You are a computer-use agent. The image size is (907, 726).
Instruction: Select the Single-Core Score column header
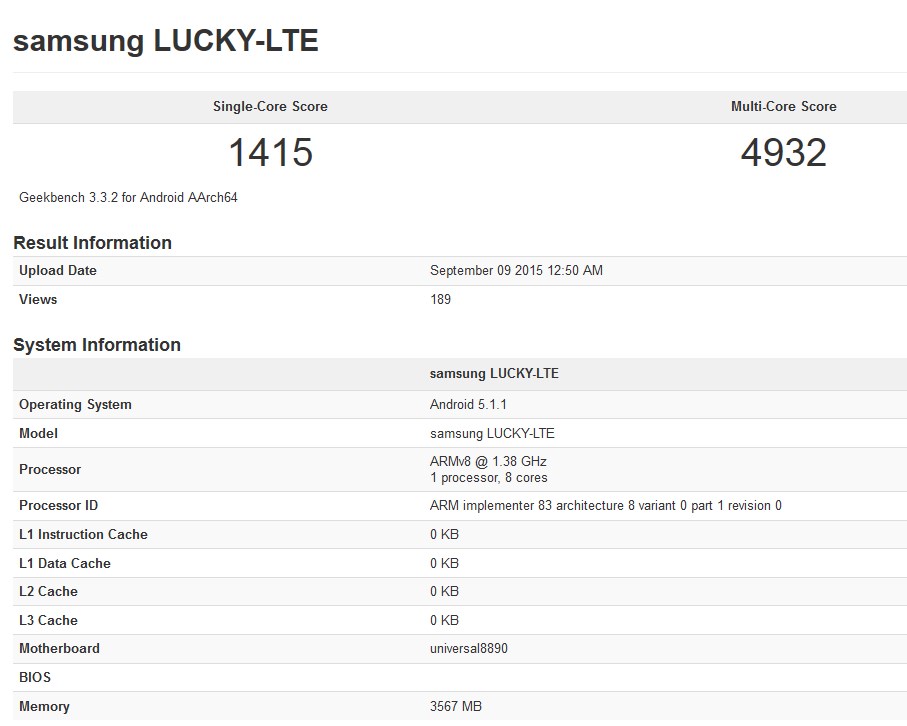(270, 106)
